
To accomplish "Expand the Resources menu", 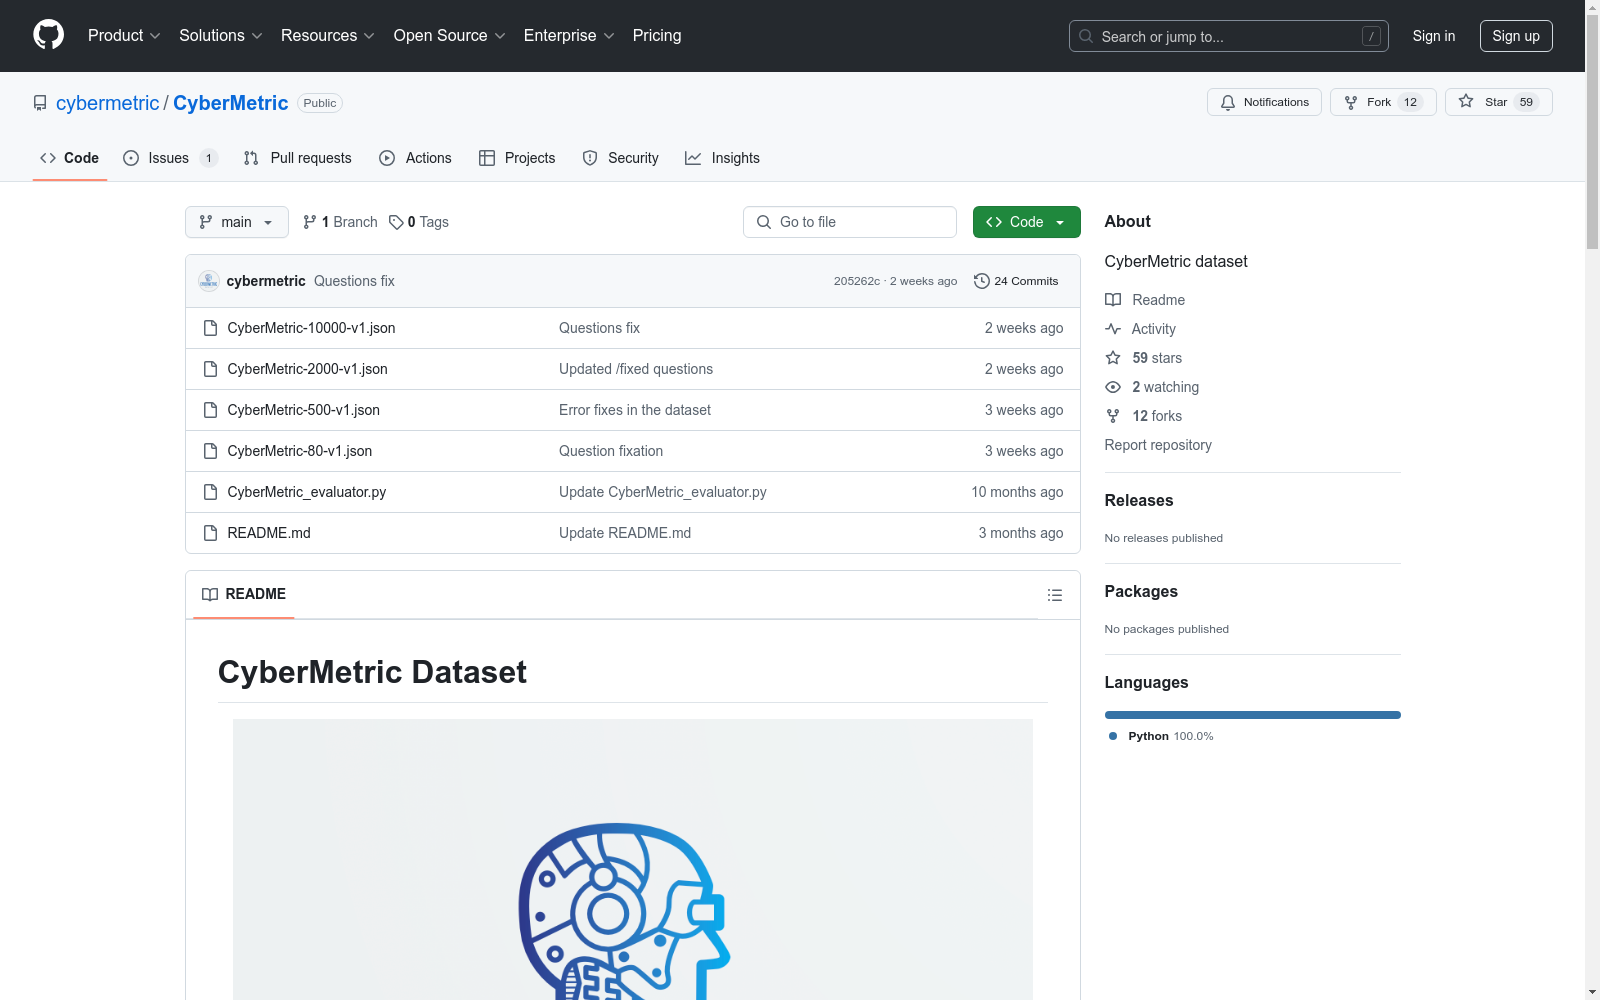I will (x=328, y=36).
